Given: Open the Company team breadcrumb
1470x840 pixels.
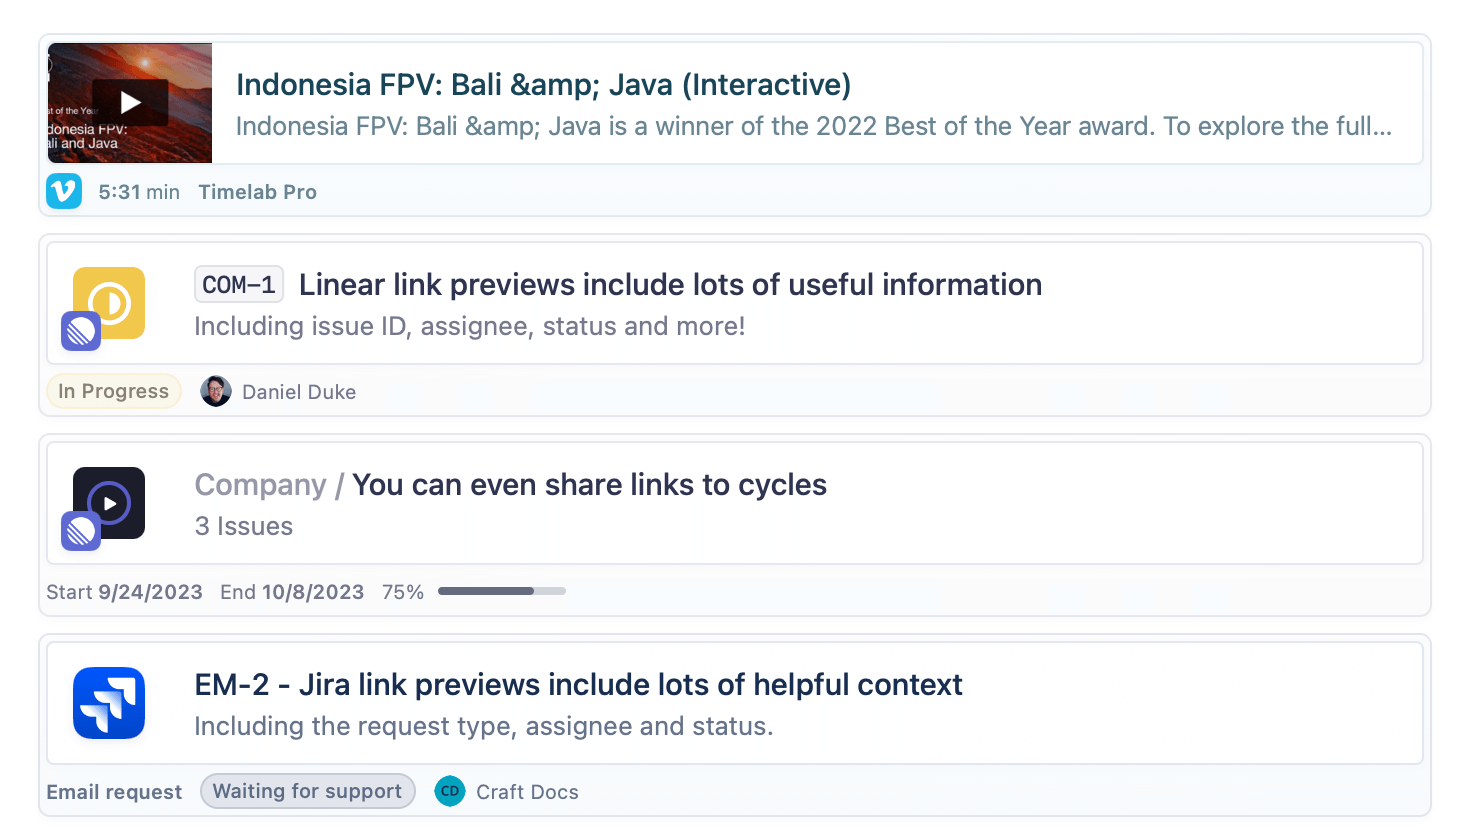Looking at the screenshot, I should 260,485.
